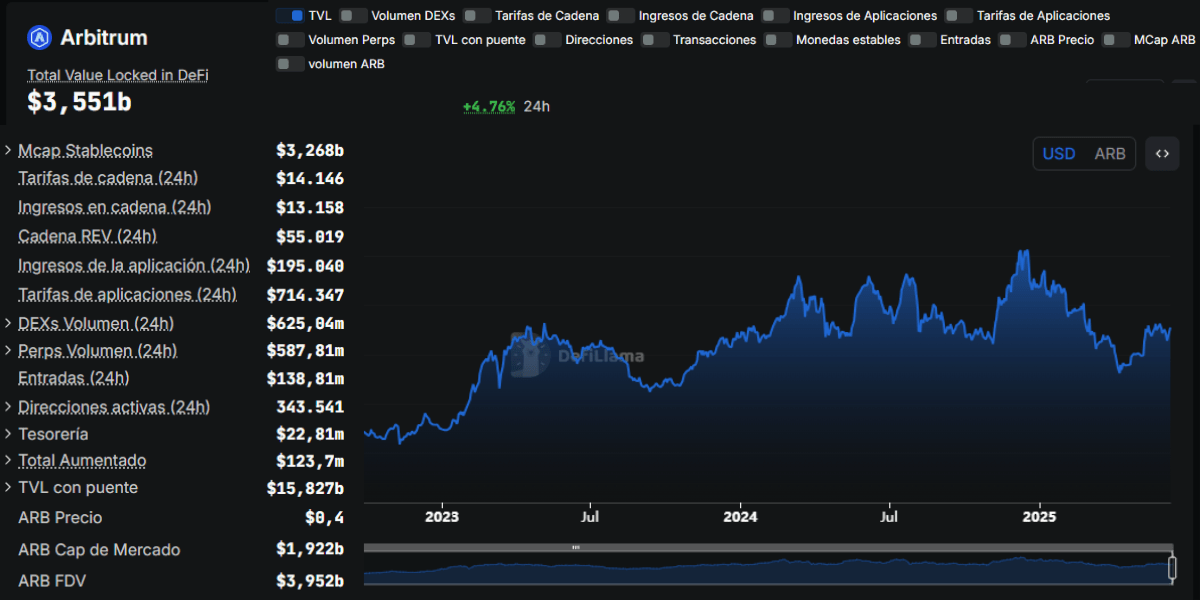Viewport: 1200px width, 600px height.
Task: Click the $625,04m DEX volume value
Action: (x=305, y=324)
